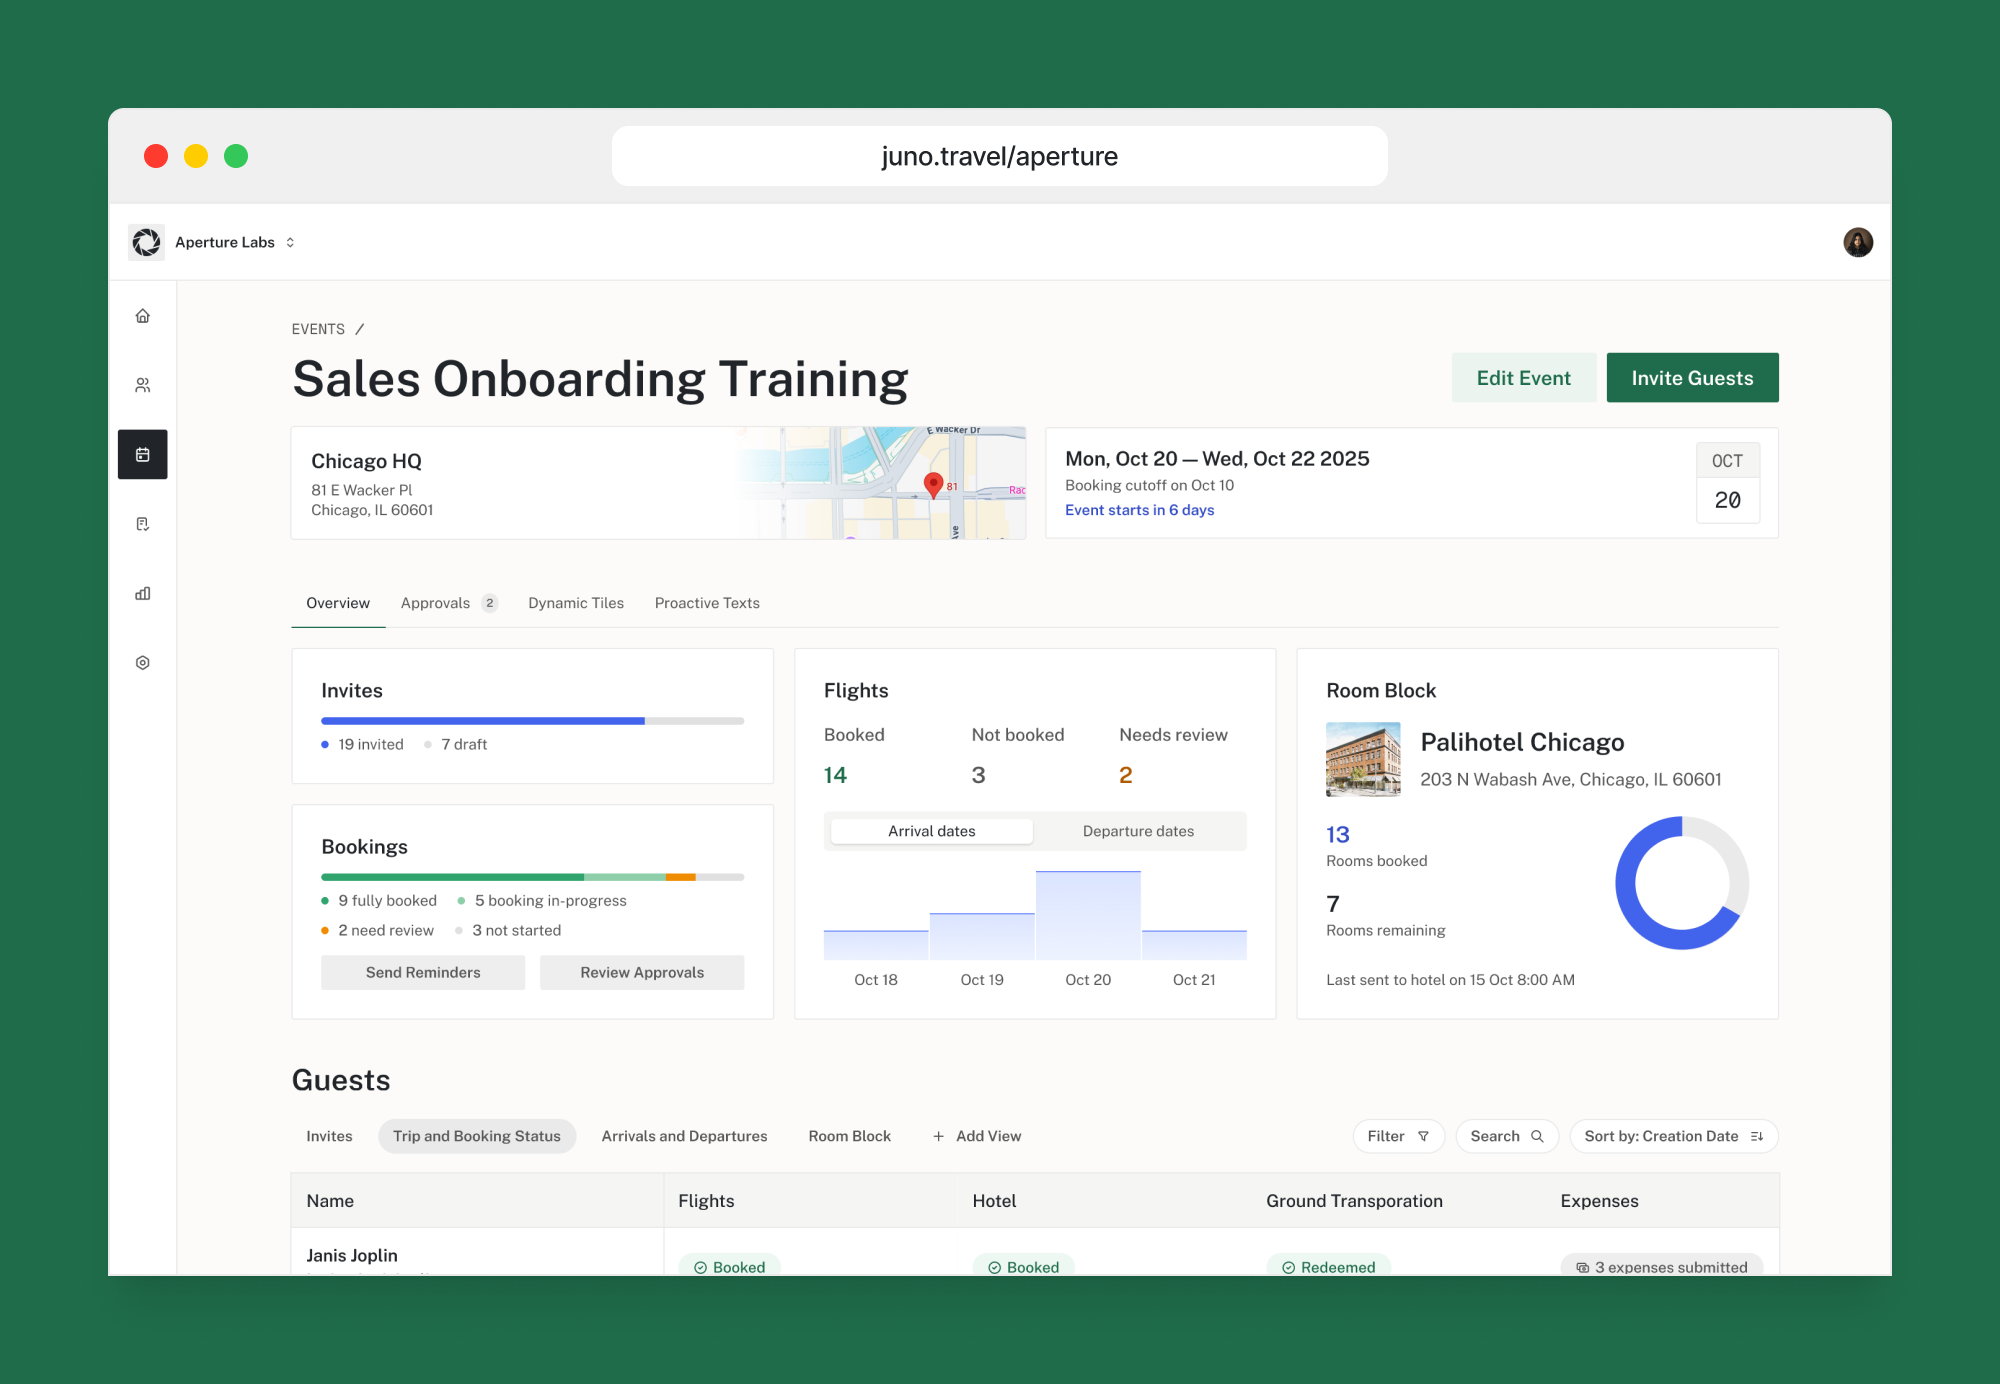Open your profile avatar menu
The image size is (2000, 1384).
[x=1857, y=241]
